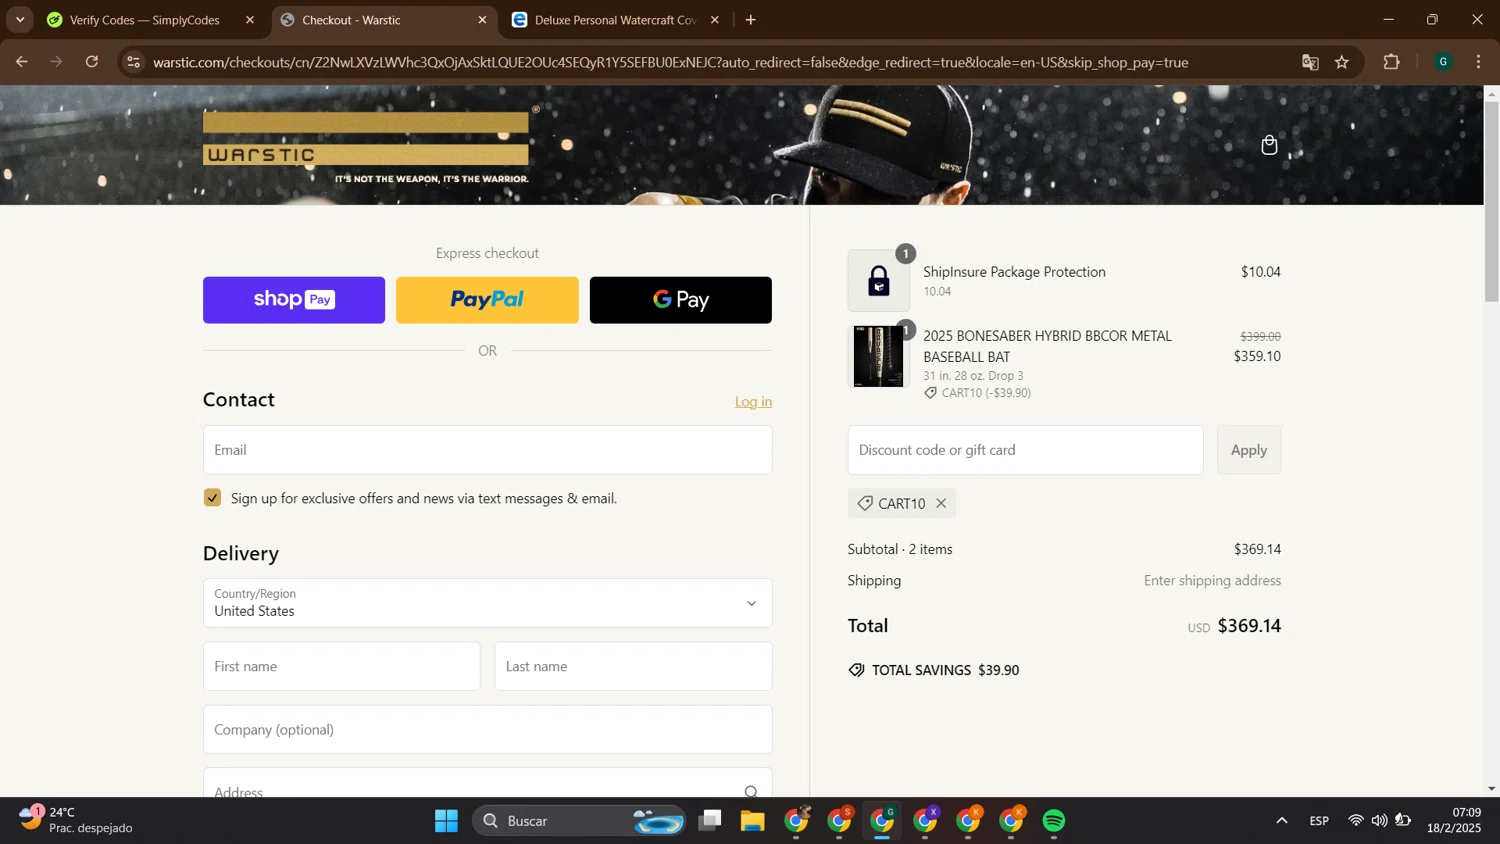Click the ShipInsure lock thumbnail
Screen dimensions: 1500x844
[878, 280]
